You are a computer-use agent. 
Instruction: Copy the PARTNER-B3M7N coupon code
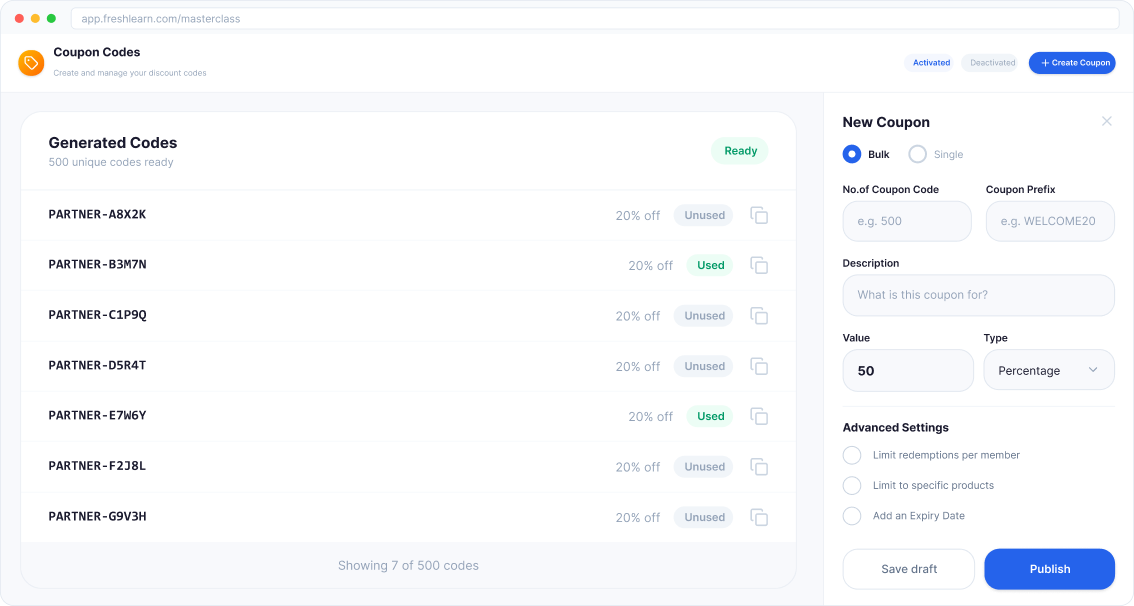click(x=759, y=265)
